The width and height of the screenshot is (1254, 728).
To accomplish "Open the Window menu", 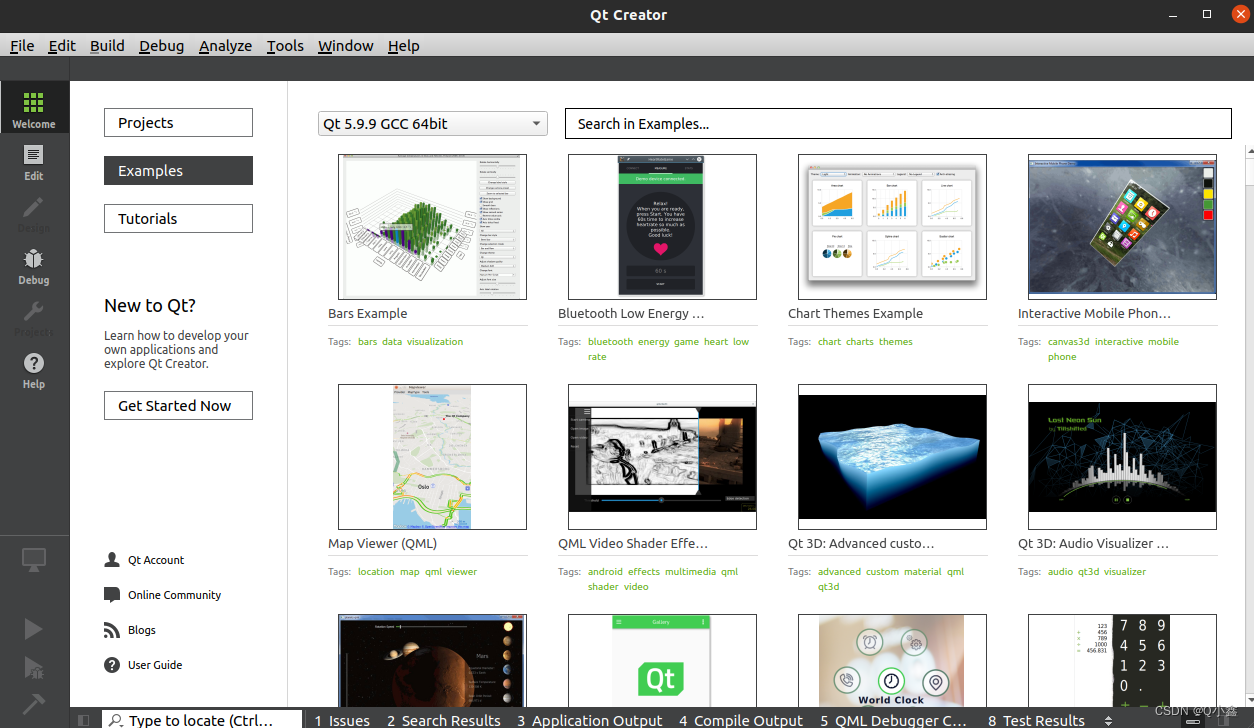I will pyautogui.click(x=345, y=45).
